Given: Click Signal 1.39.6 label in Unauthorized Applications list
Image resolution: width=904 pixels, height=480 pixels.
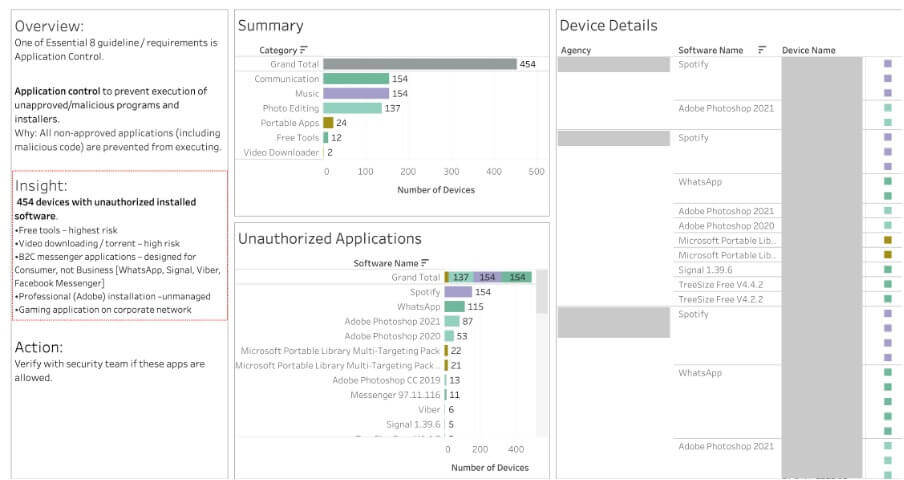Looking at the screenshot, I should click(x=413, y=424).
